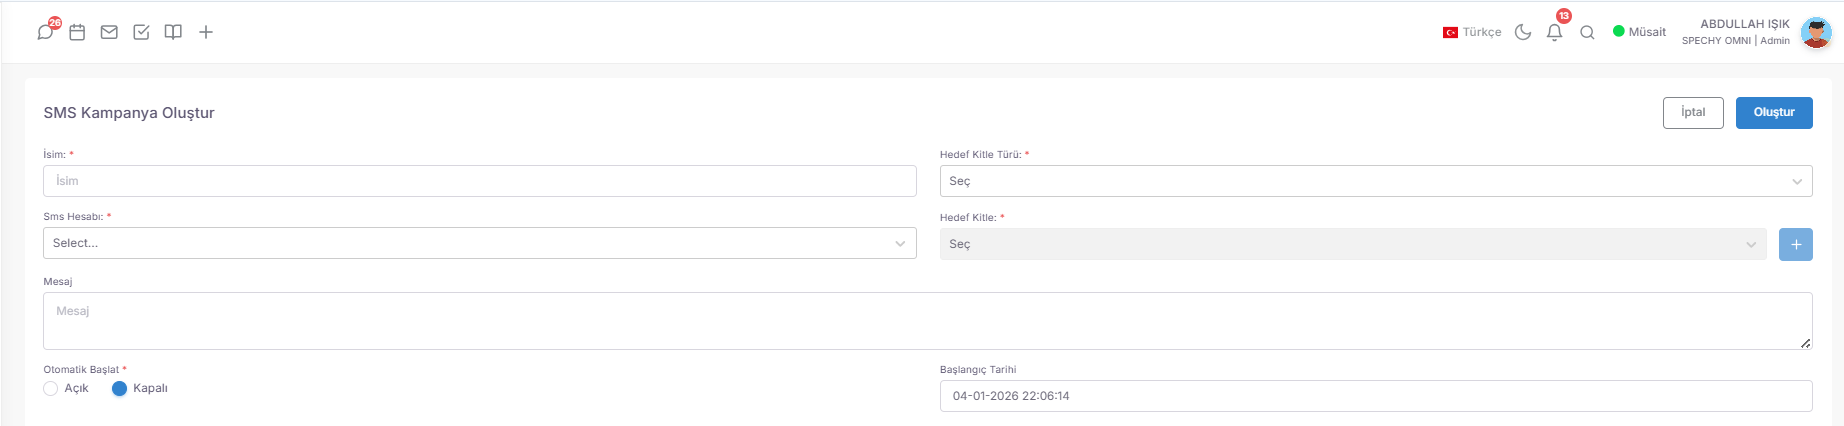Click the plus shortcut icon in top bar
The image size is (1844, 426).
tap(206, 32)
